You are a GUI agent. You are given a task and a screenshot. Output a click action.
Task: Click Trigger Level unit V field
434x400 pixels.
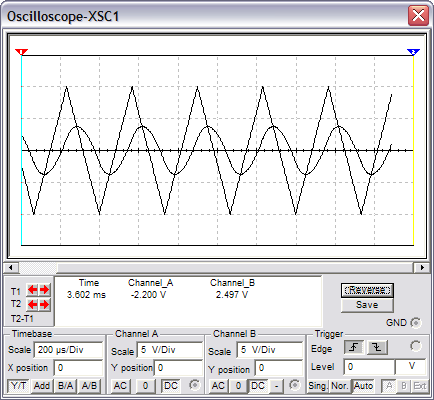click(x=411, y=367)
